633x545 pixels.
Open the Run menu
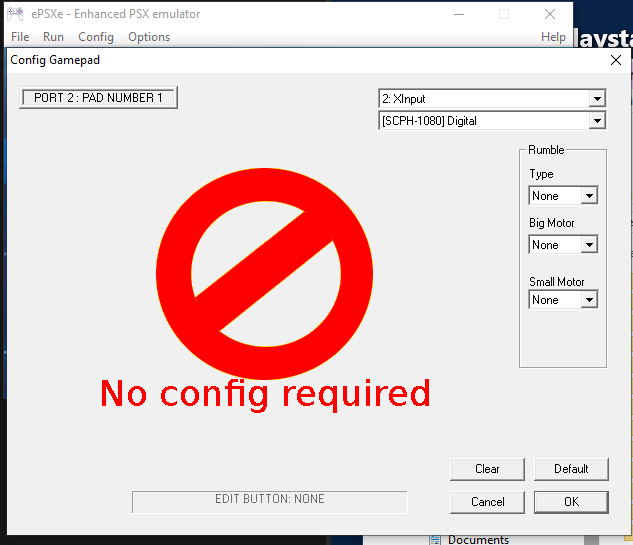(53, 37)
